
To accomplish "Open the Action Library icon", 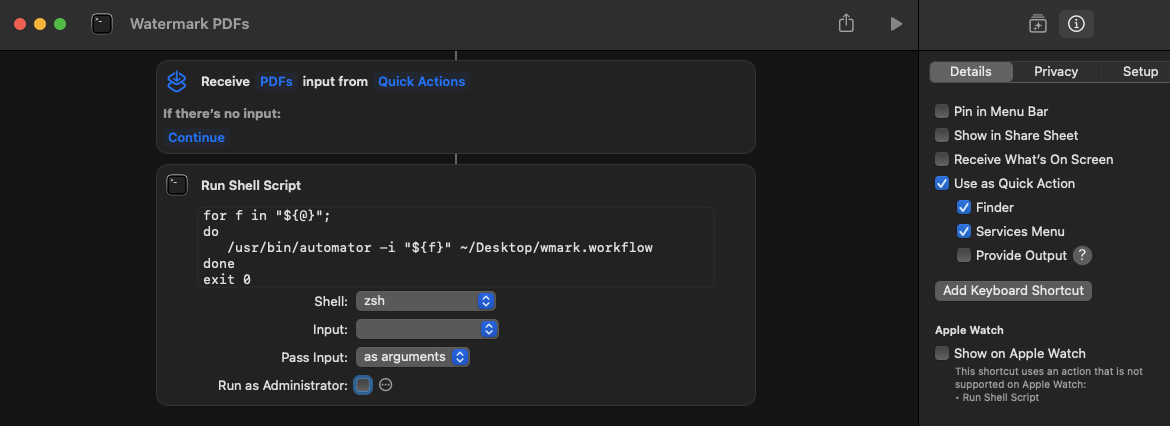I will tap(1037, 24).
